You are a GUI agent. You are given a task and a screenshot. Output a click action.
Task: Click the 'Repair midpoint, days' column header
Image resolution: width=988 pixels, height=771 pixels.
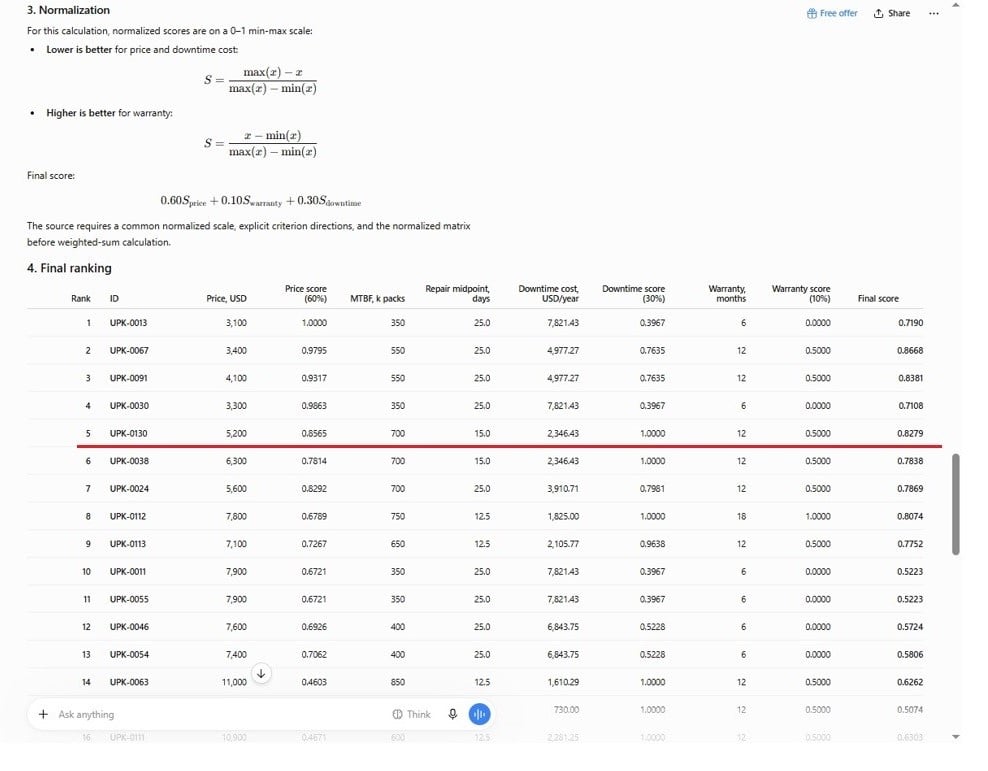click(457, 294)
